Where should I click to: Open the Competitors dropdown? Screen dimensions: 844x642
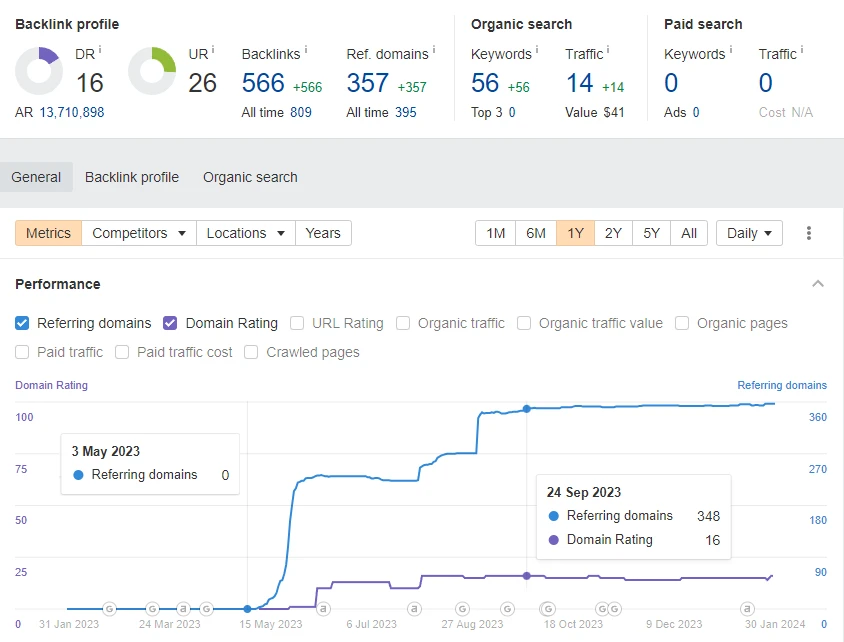point(139,233)
